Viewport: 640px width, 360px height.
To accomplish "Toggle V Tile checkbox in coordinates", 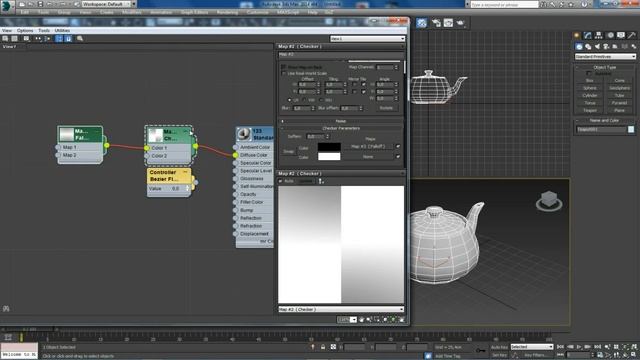I will (363, 92).
